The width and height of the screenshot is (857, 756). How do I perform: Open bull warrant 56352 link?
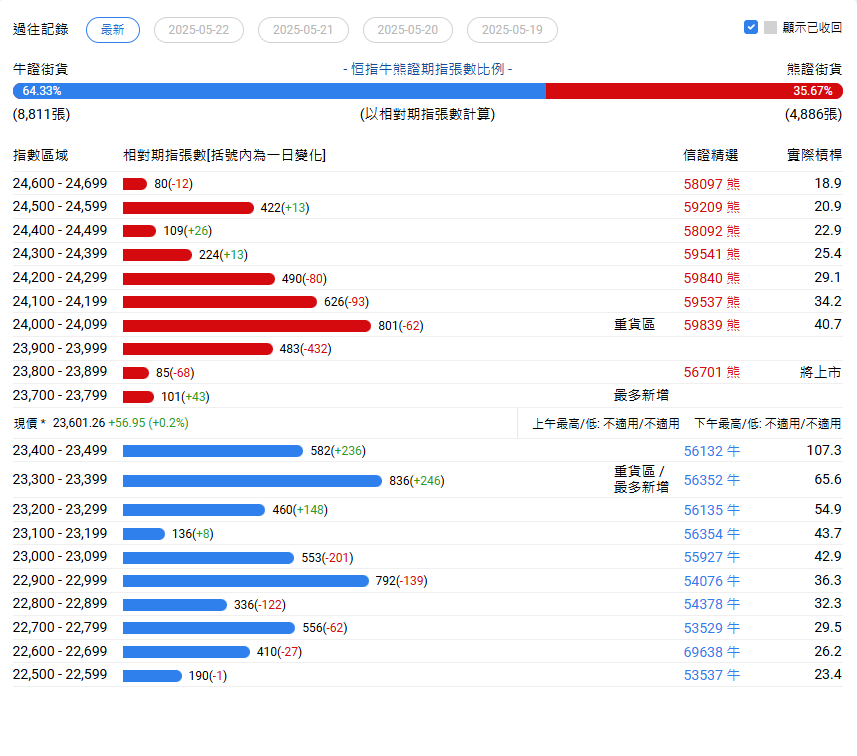click(712, 480)
